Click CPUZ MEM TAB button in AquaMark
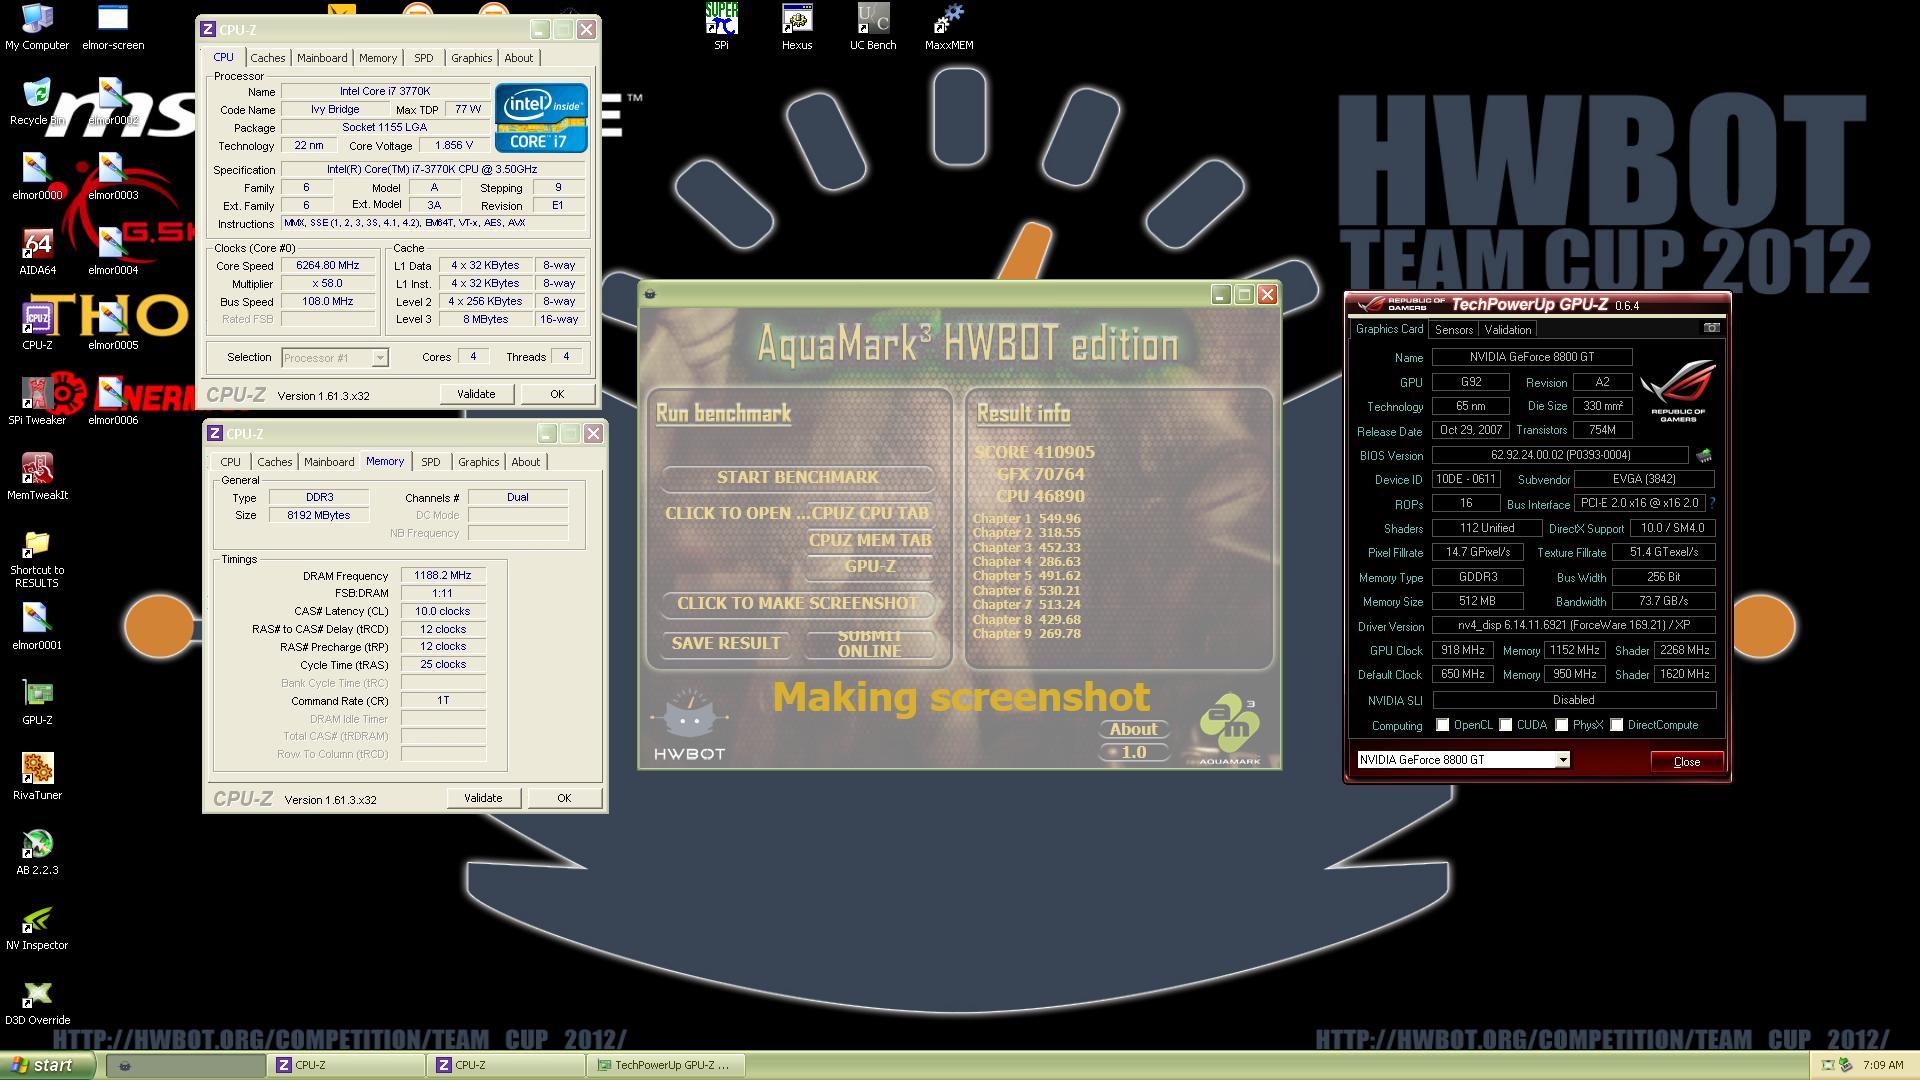 coord(870,540)
